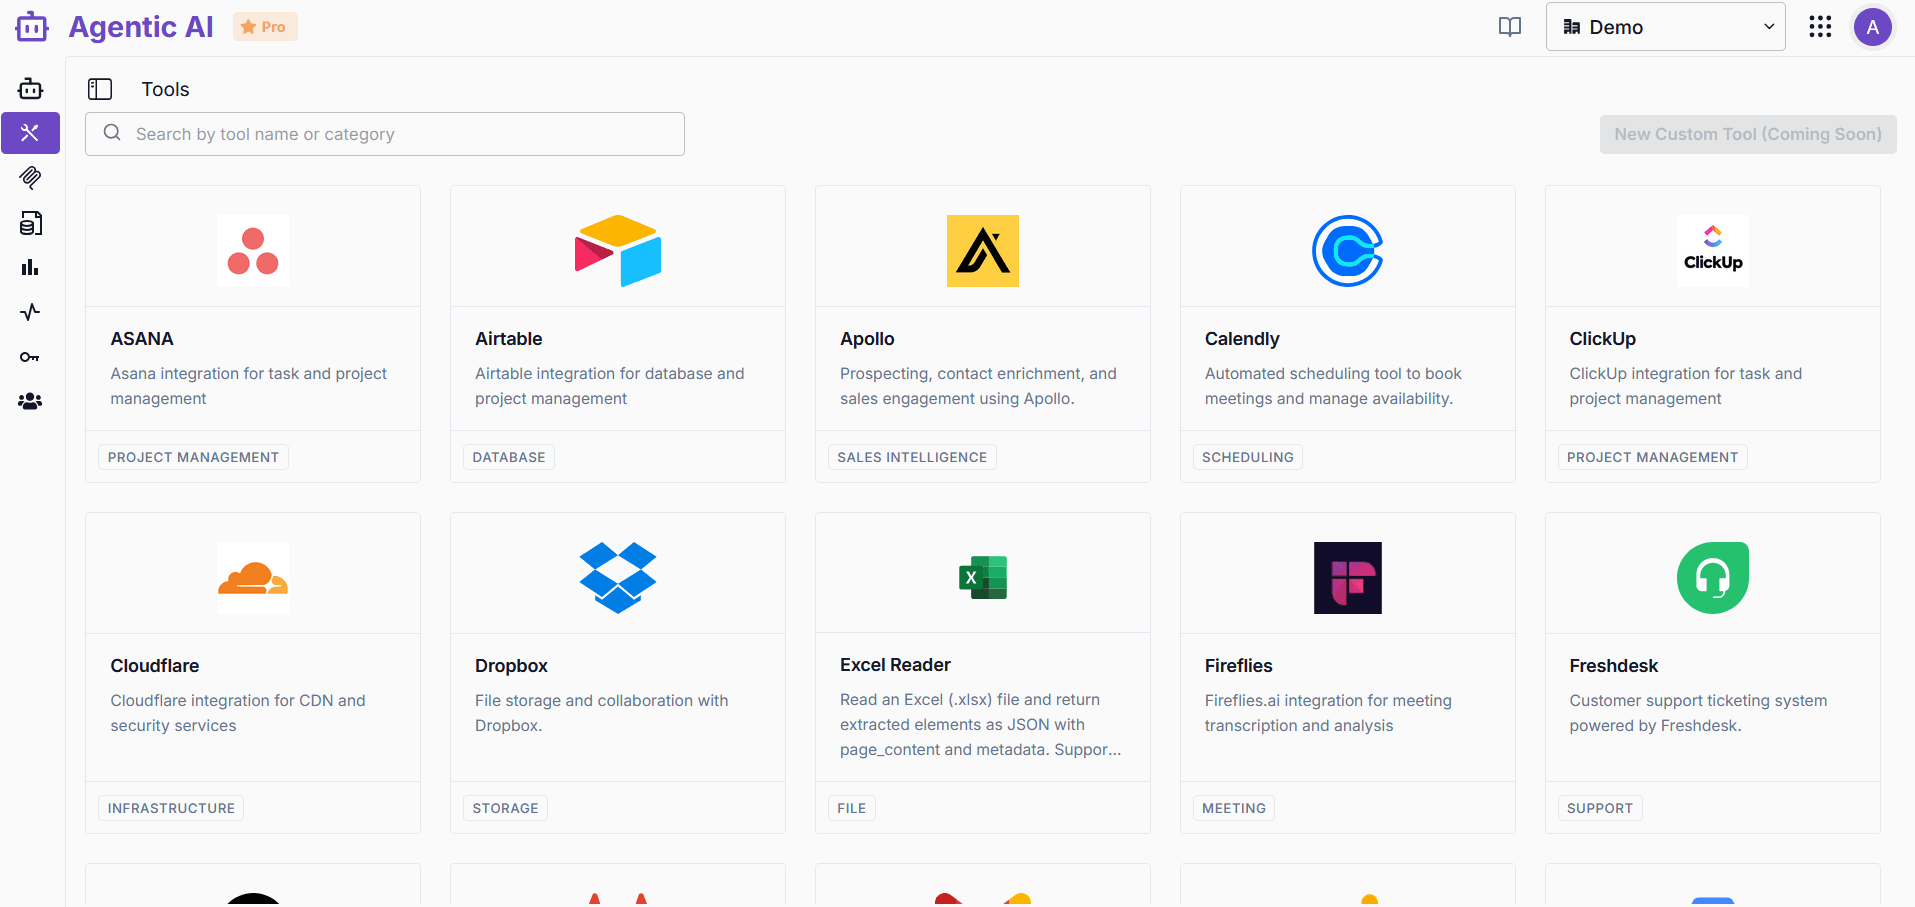Open the agents section with the robot icon
This screenshot has height=907, width=1915.
pos(30,88)
